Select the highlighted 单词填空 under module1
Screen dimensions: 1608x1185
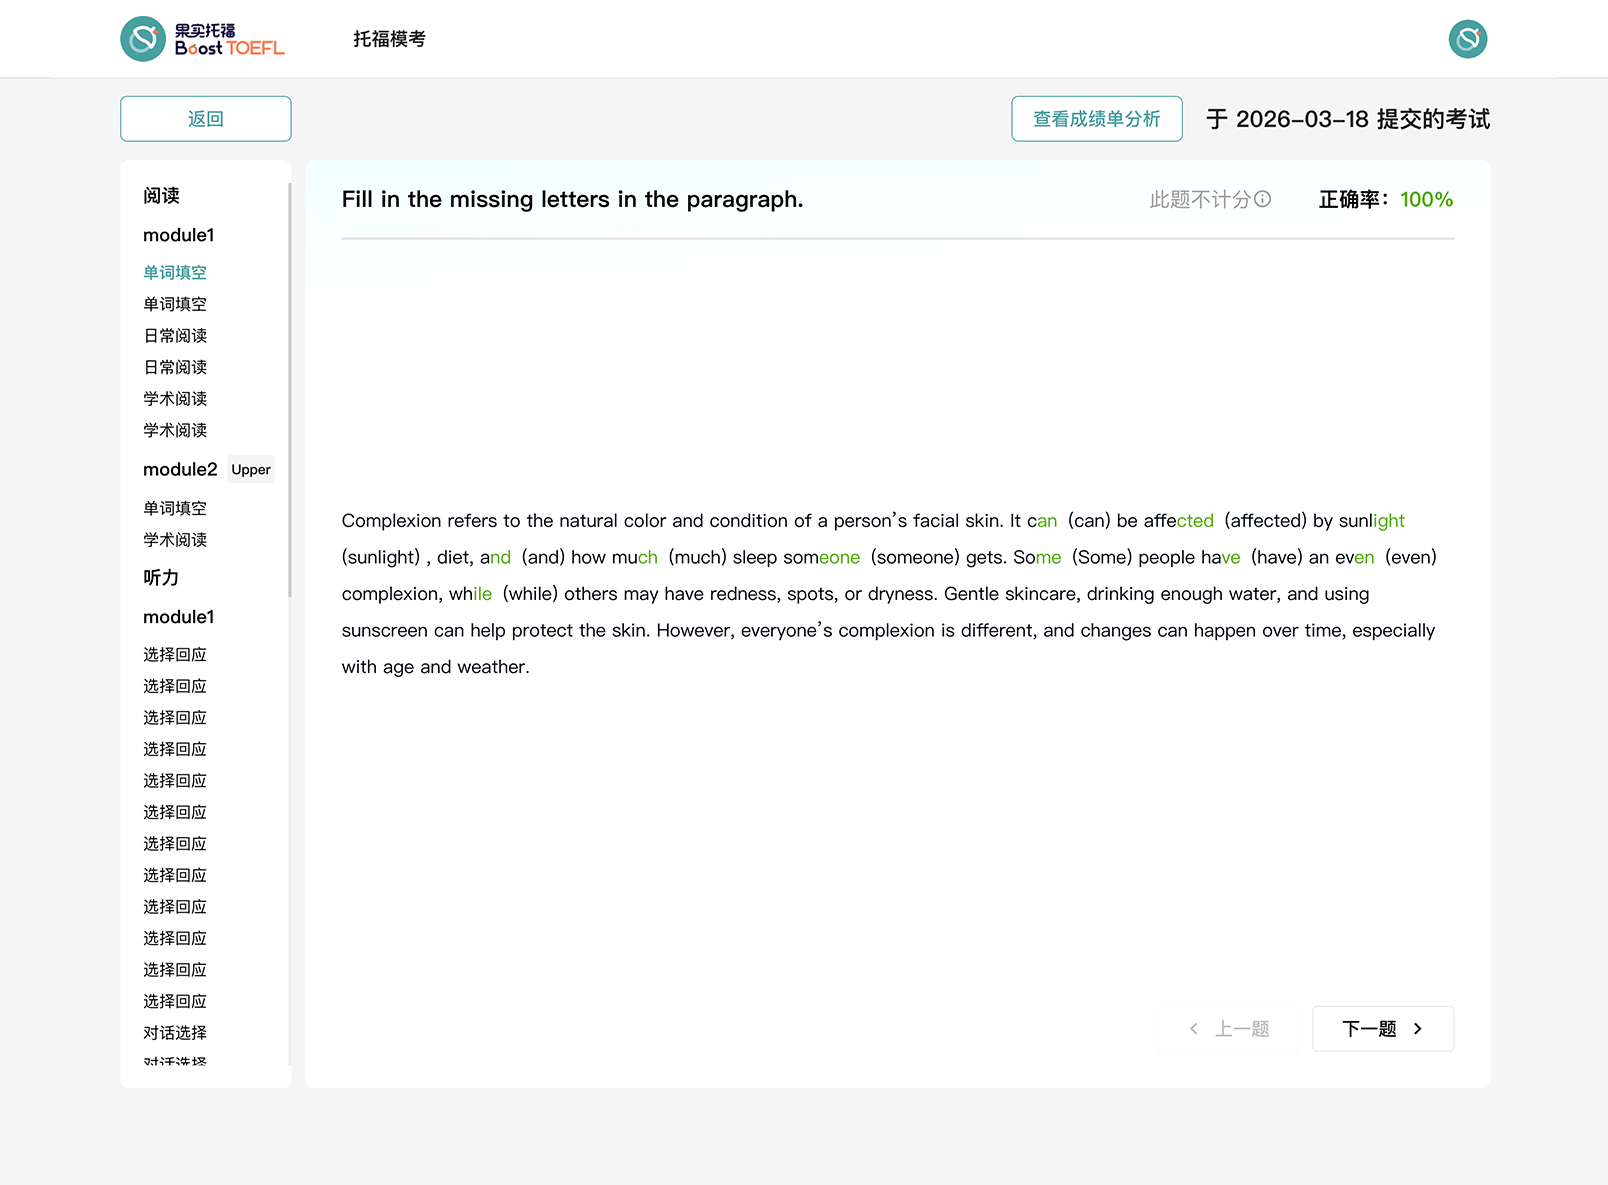(175, 272)
